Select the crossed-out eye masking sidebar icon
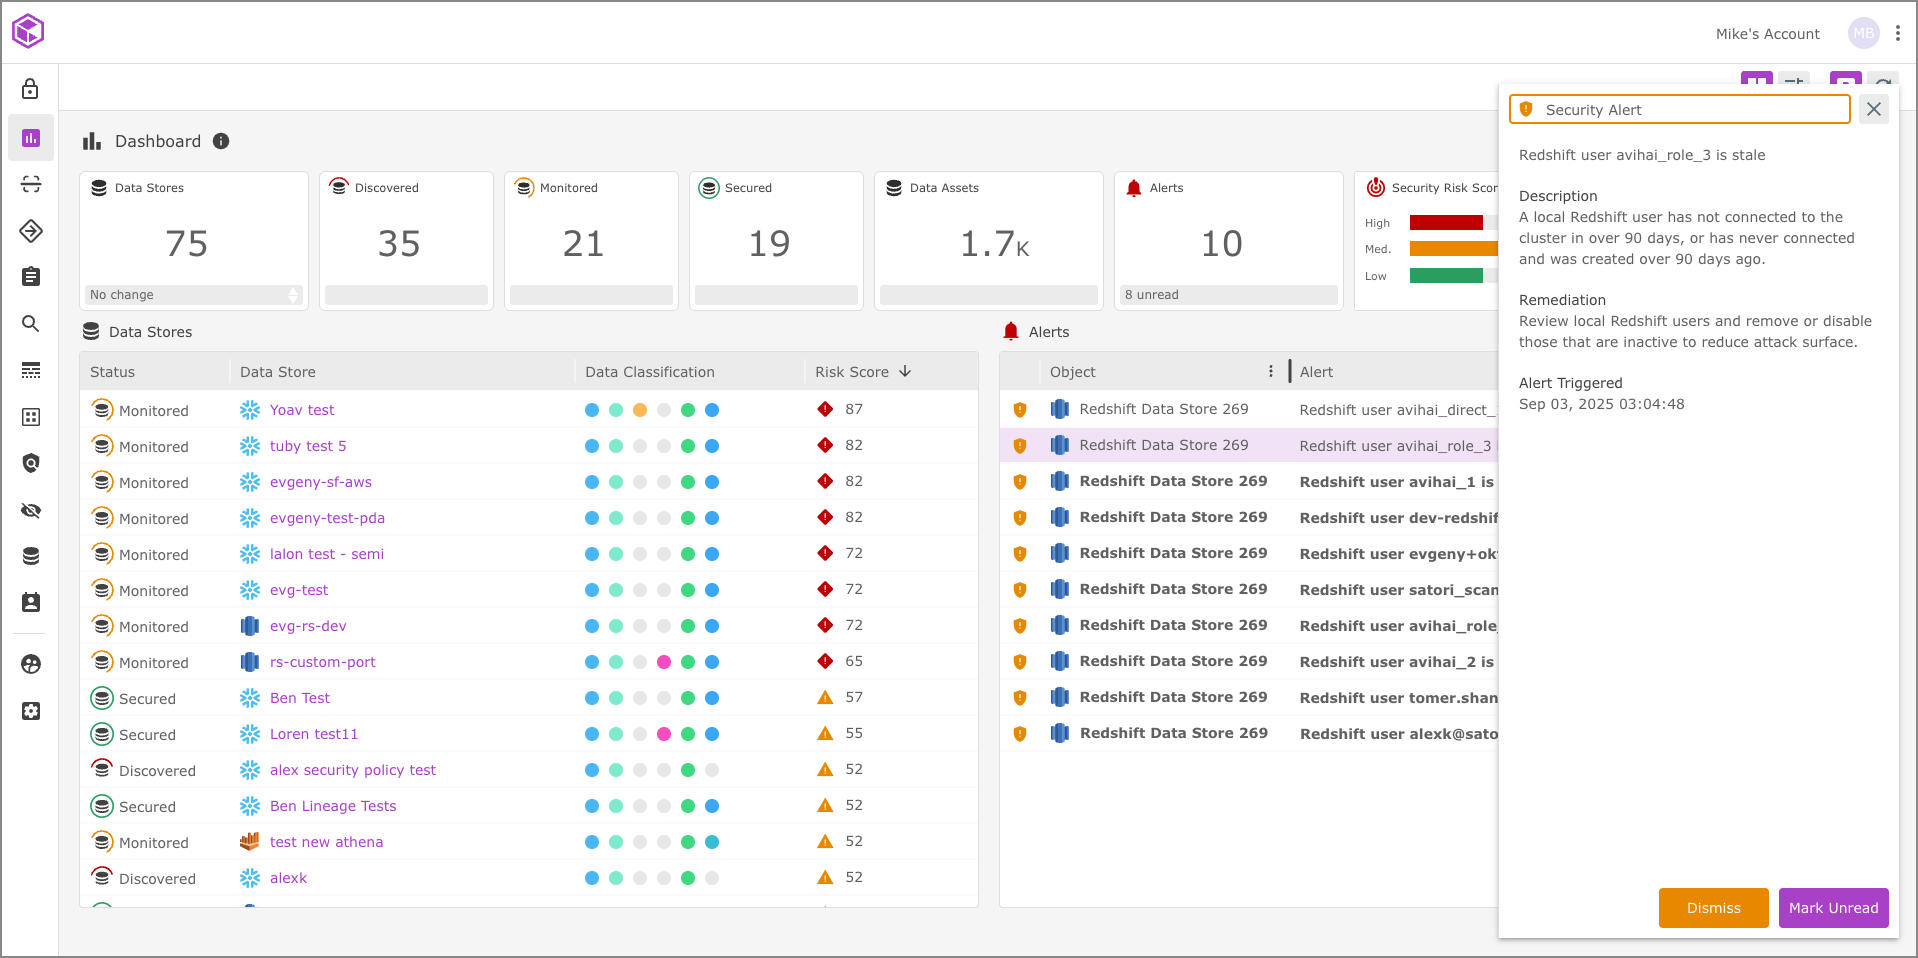Image resolution: width=1918 pixels, height=958 pixels. pyautogui.click(x=30, y=511)
